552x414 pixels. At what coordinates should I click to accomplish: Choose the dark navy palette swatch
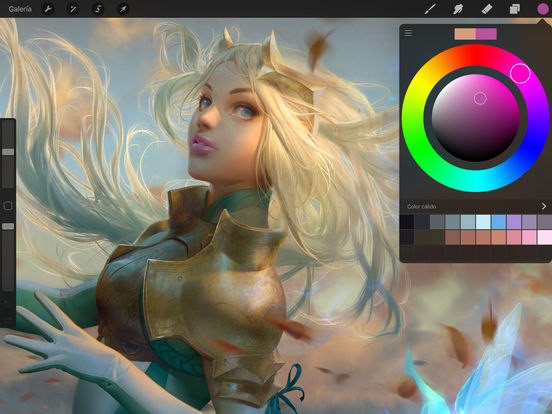click(422, 222)
